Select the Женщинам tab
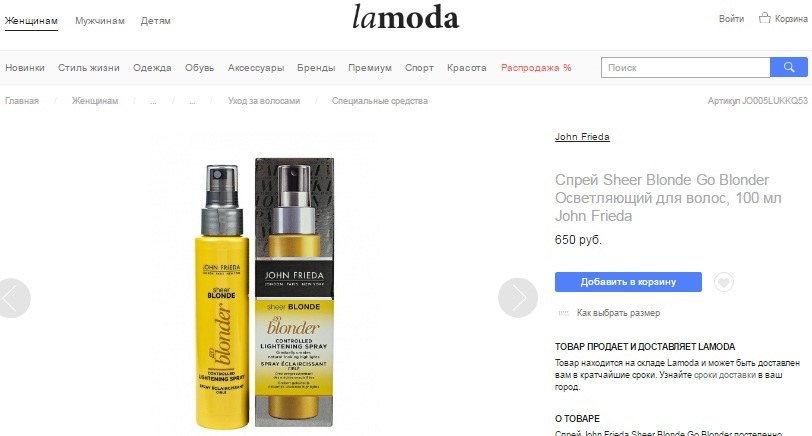This screenshot has height=436, width=812. 31,21
